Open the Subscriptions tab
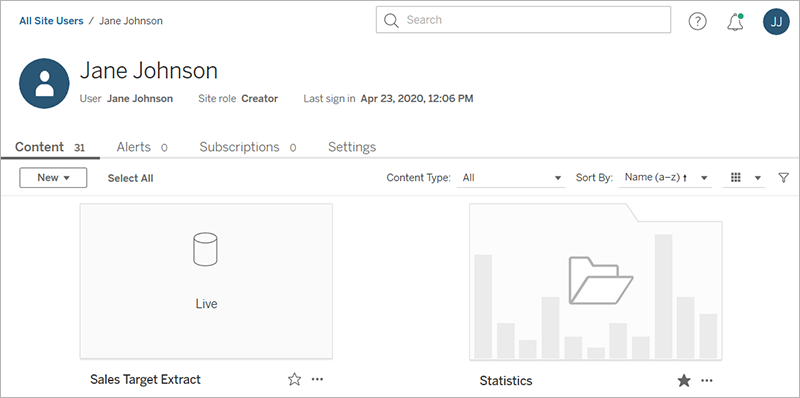 coord(247,147)
